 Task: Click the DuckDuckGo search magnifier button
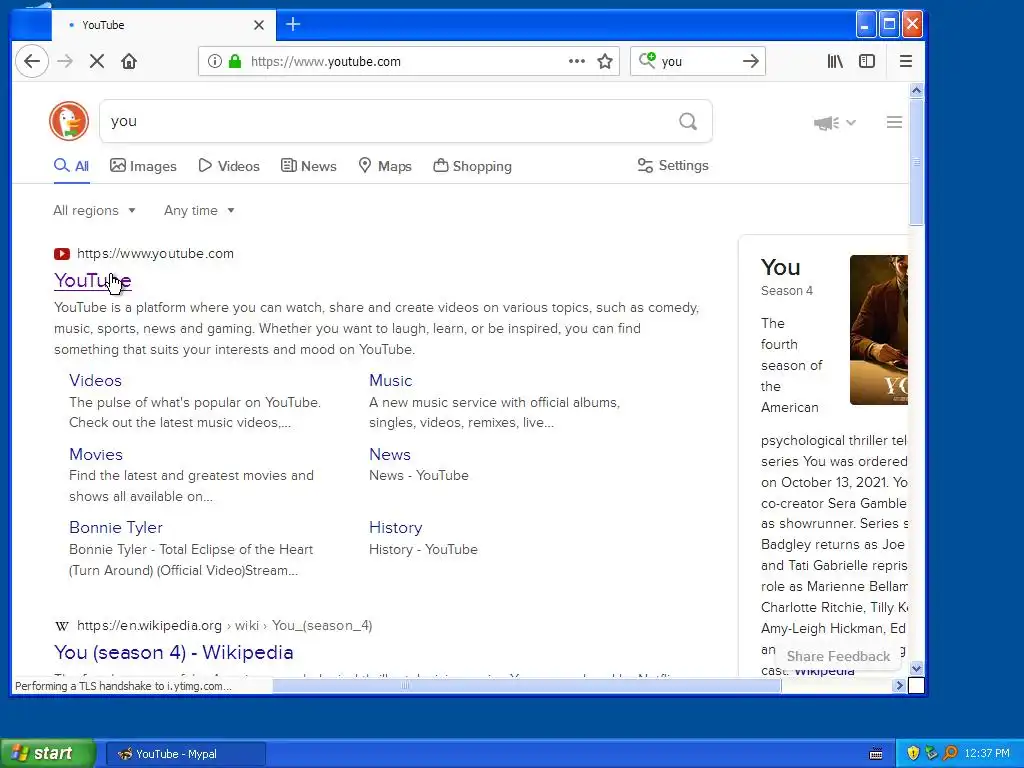pos(688,121)
